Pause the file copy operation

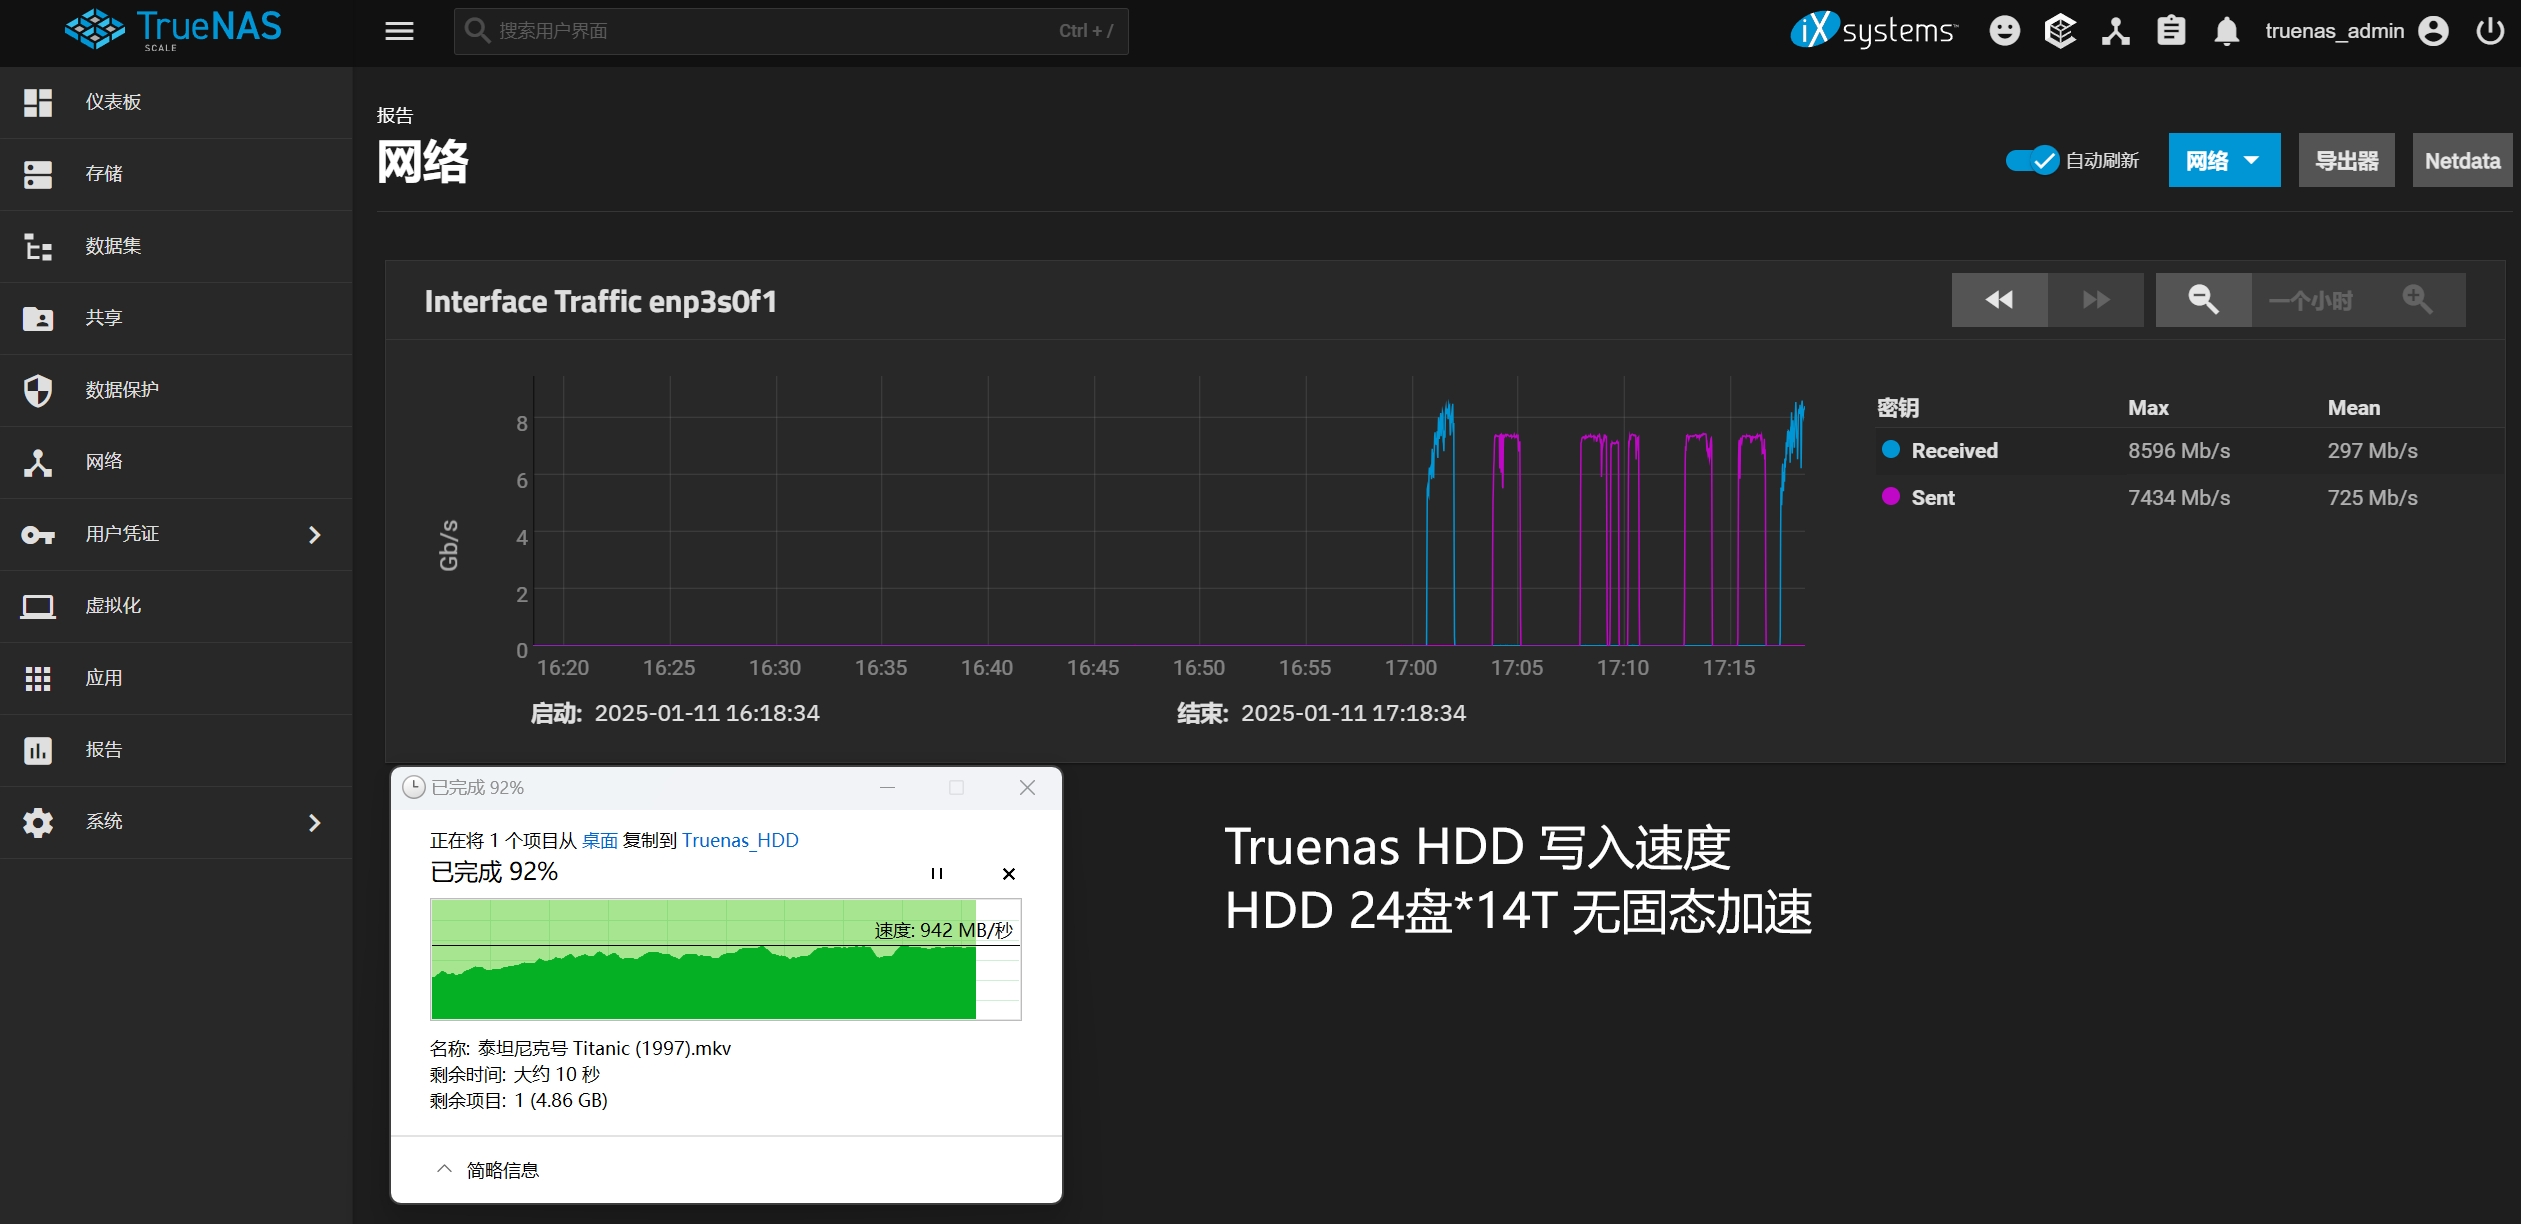(936, 873)
